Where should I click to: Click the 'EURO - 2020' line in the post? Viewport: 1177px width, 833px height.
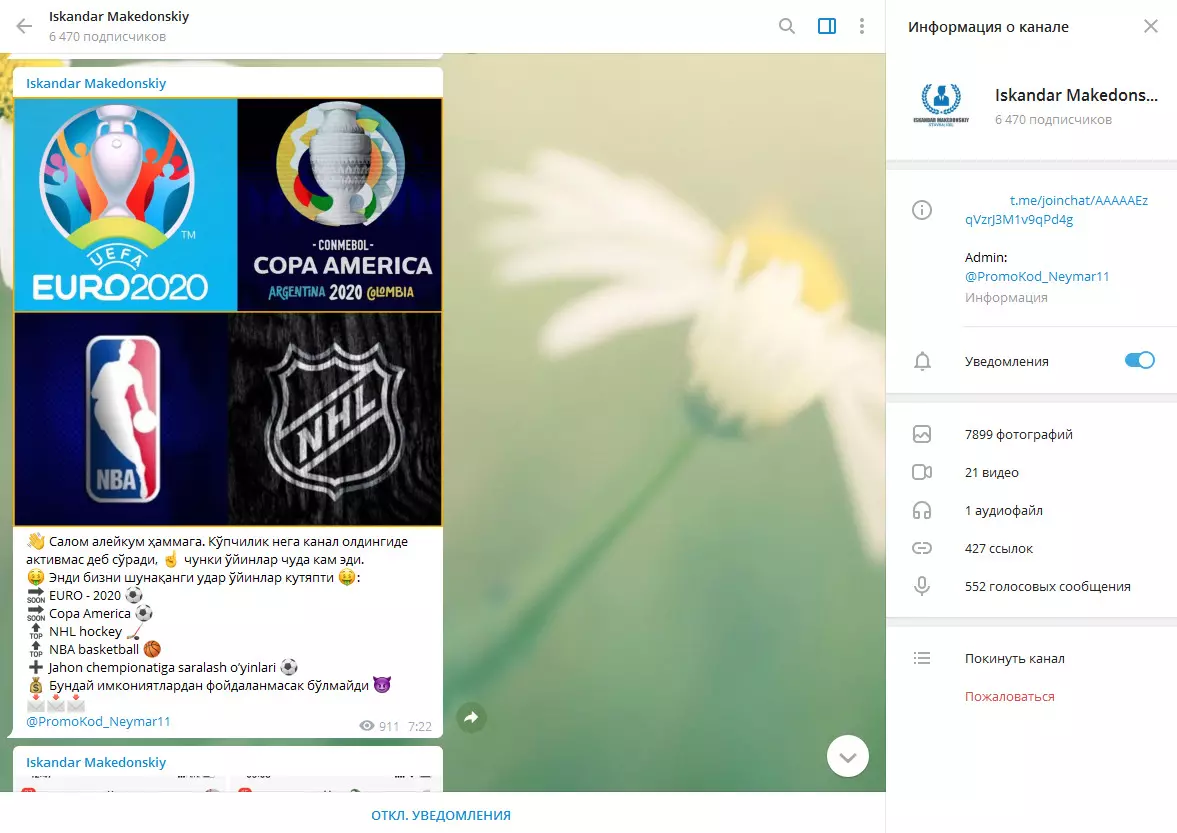pos(84,596)
